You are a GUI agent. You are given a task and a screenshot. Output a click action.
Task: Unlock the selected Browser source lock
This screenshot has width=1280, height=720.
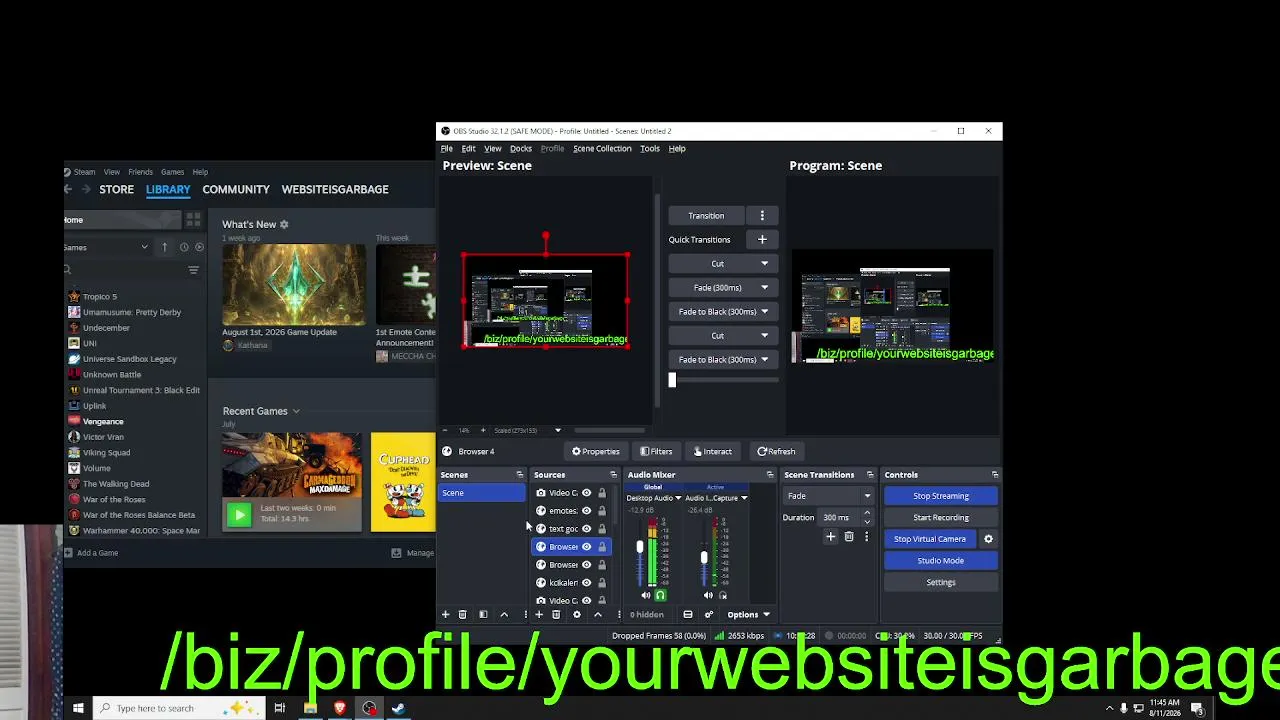coord(601,547)
